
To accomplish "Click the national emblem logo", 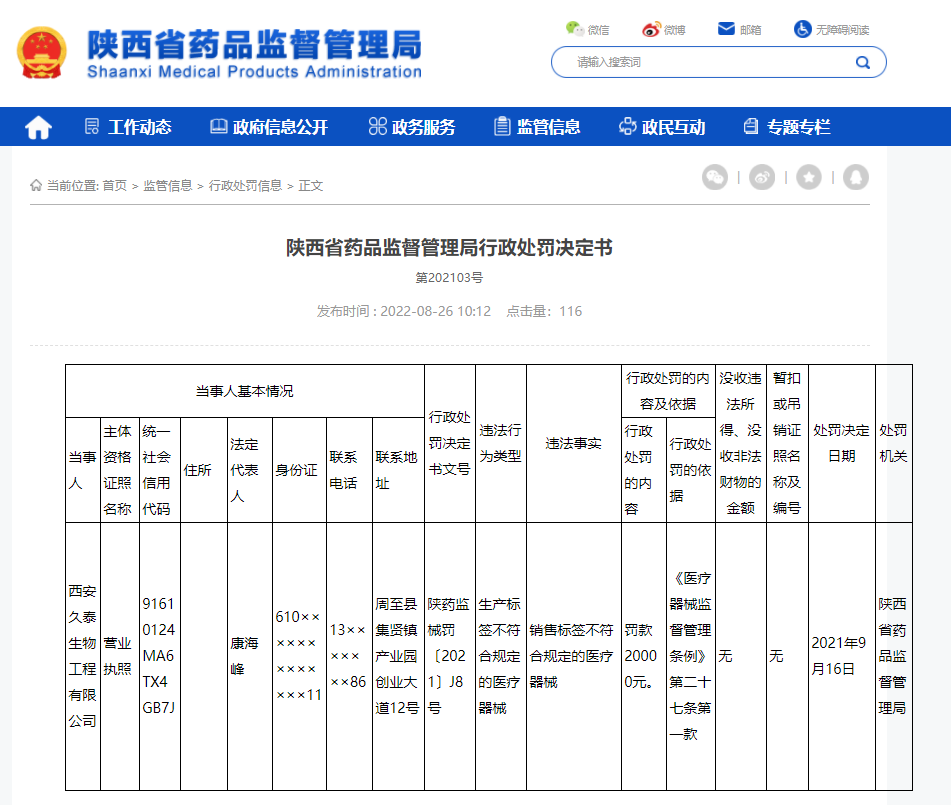I will pyautogui.click(x=41, y=53).
